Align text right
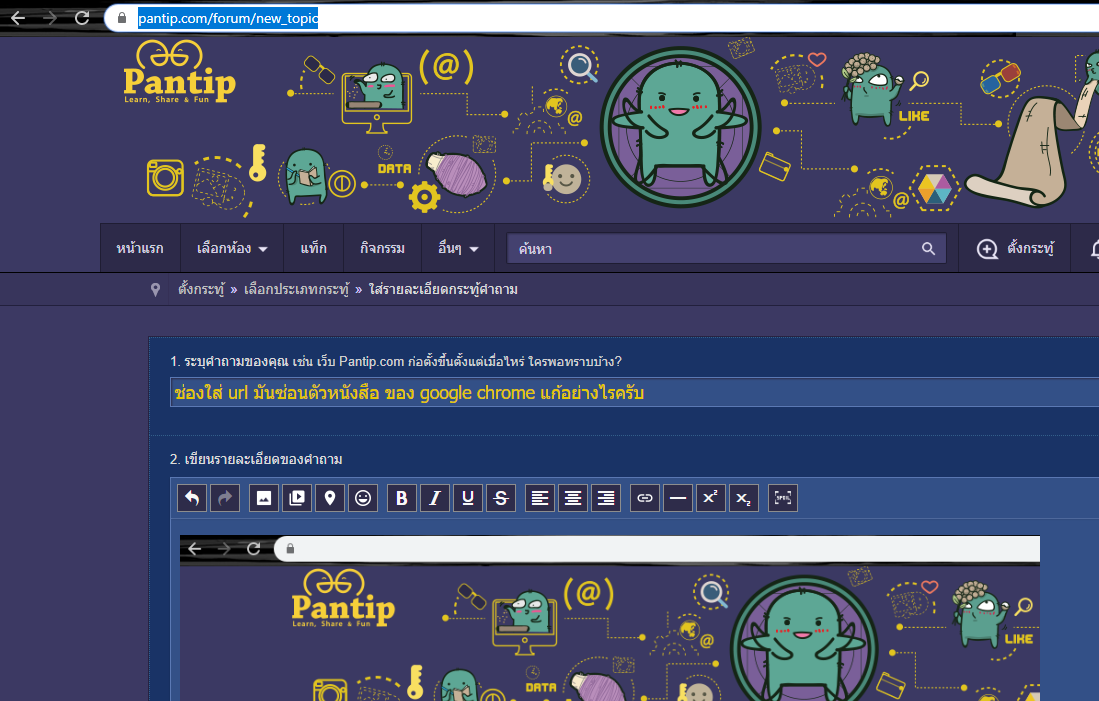This screenshot has height=701, width=1099. click(x=606, y=498)
